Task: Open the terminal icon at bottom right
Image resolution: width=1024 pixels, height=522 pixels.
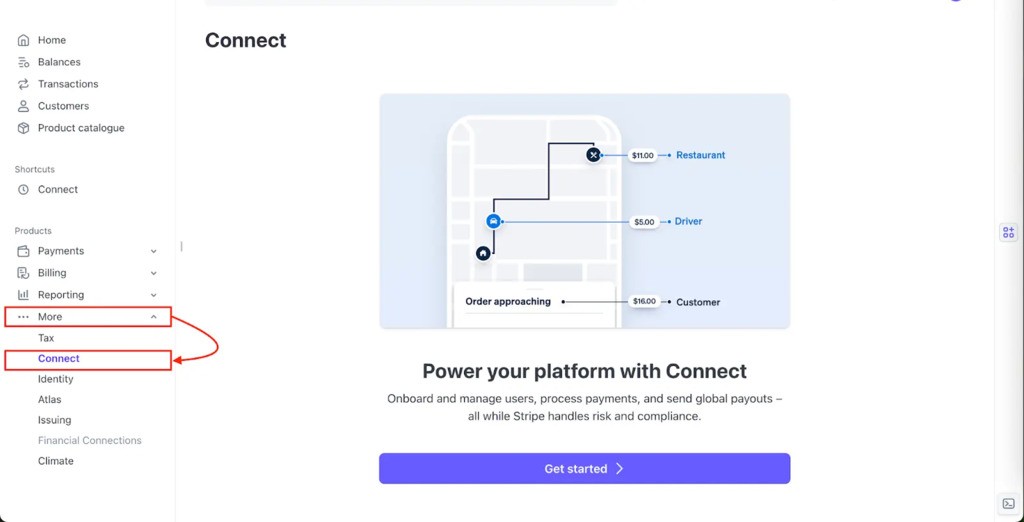Action: point(1008,503)
